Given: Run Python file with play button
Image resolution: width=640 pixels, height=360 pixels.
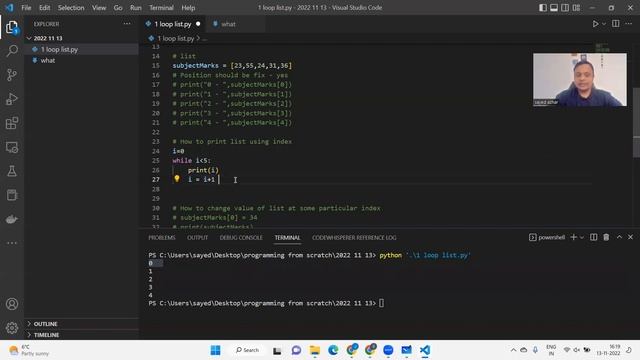Looking at the screenshot, I should (x=595, y=24).
